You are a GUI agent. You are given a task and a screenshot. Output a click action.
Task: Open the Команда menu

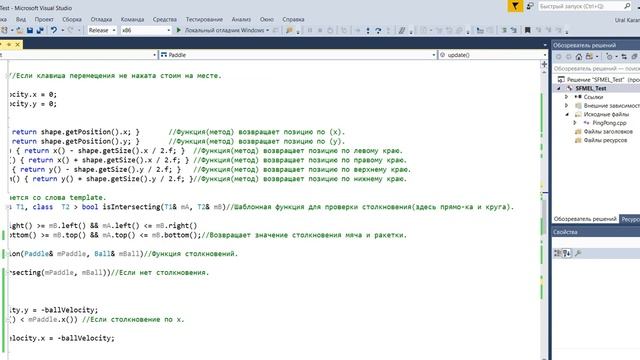pos(132,19)
